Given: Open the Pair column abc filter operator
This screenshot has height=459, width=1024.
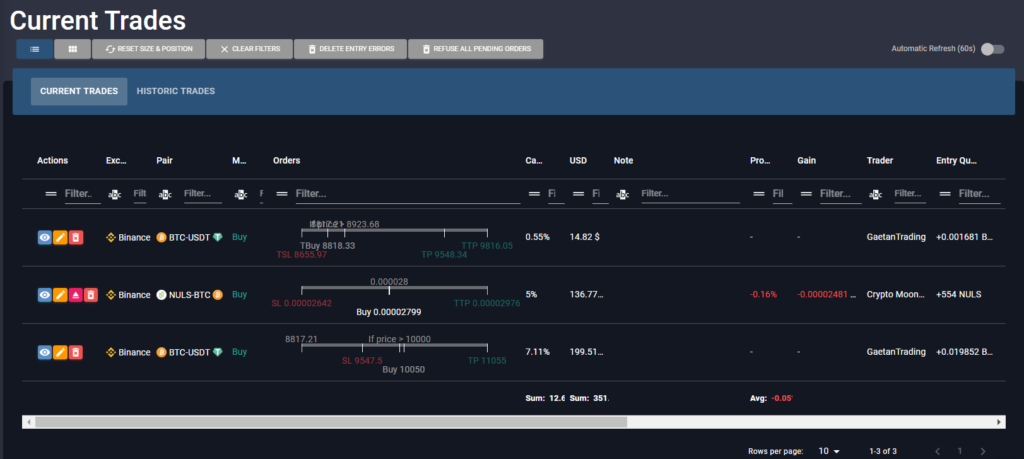Looking at the screenshot, I should coord(165,194).
